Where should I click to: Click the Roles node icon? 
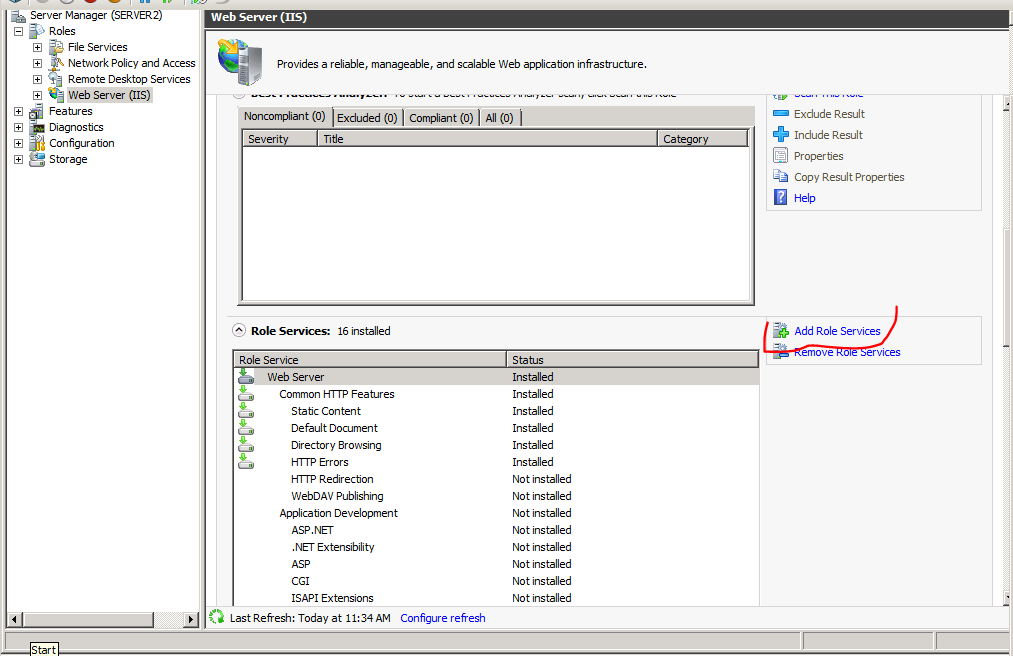click(37, 31)
